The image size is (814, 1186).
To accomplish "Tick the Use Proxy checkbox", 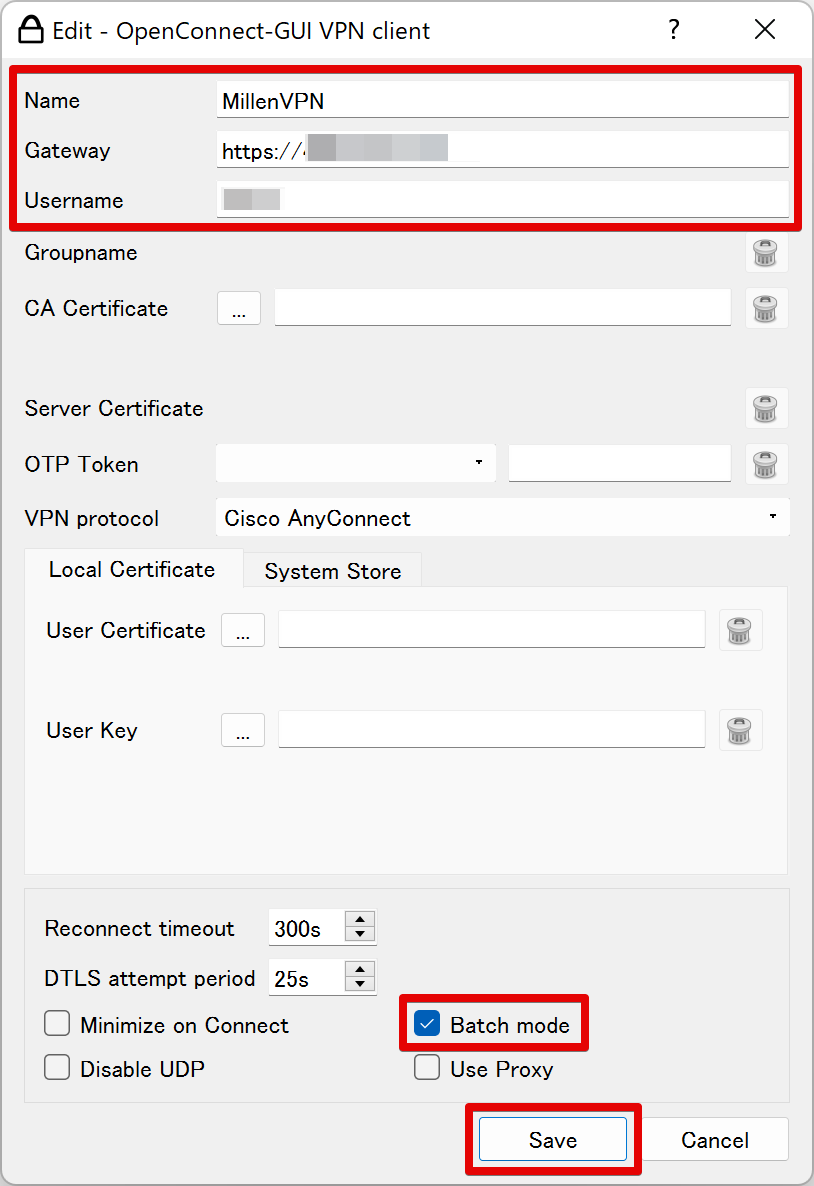I will 428,1069.
